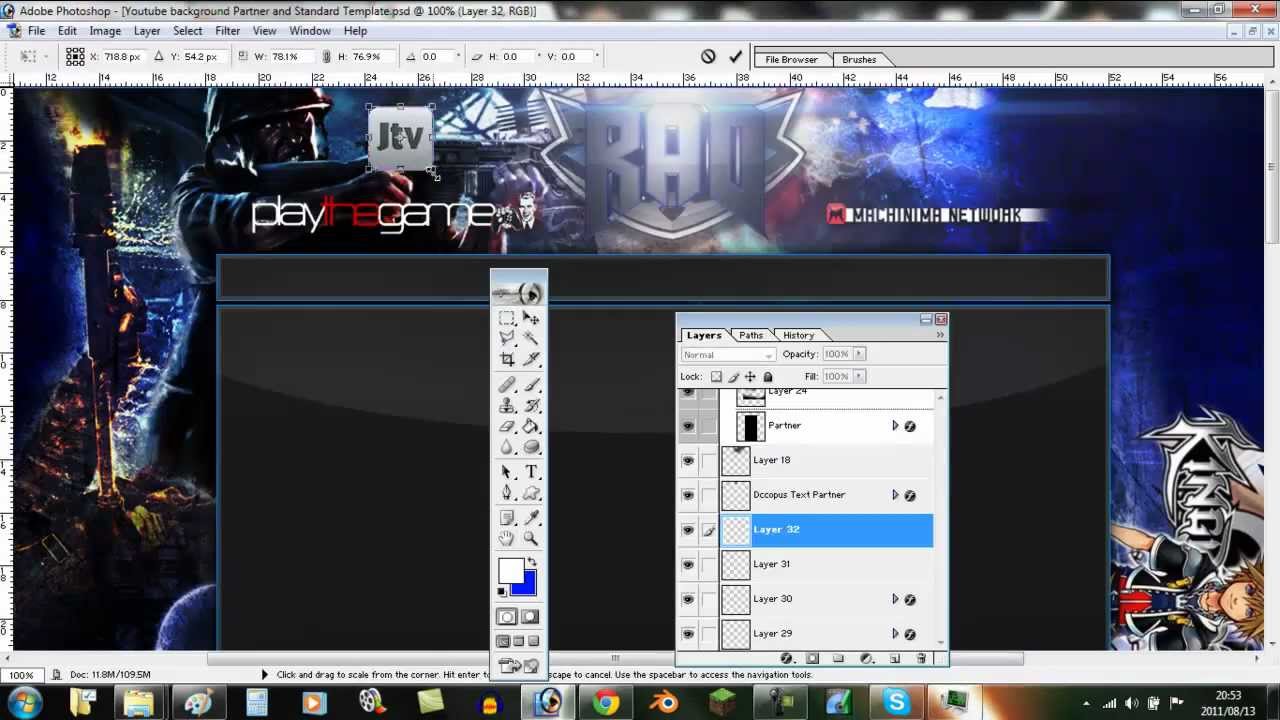Select the Magic Wand tool

[531, 339]
